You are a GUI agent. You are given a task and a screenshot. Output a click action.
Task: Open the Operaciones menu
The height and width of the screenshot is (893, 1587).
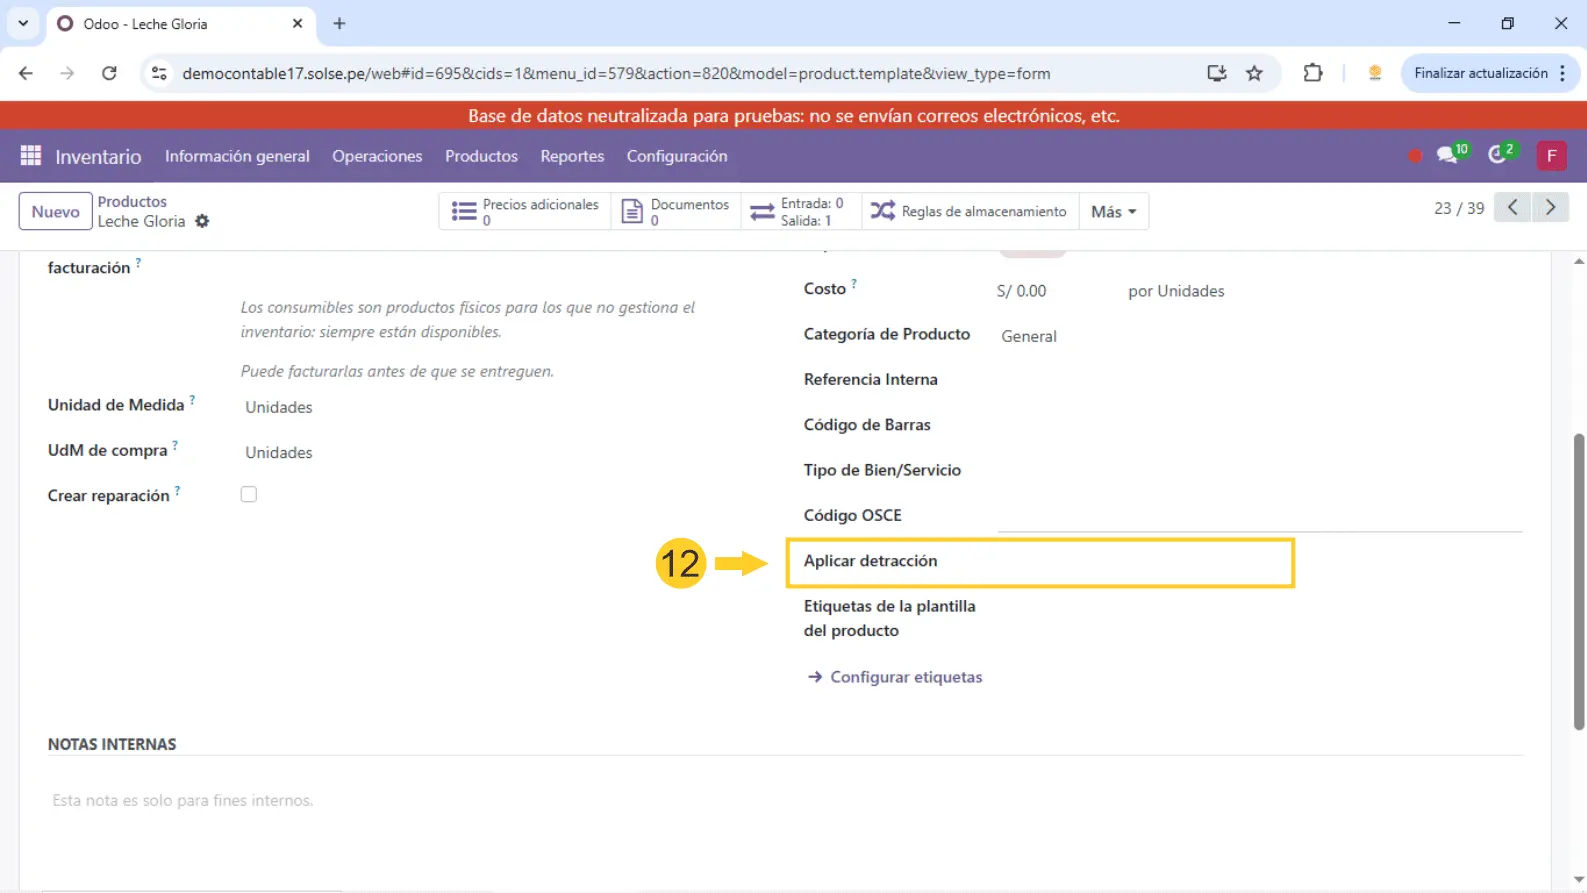pos(377,156)
